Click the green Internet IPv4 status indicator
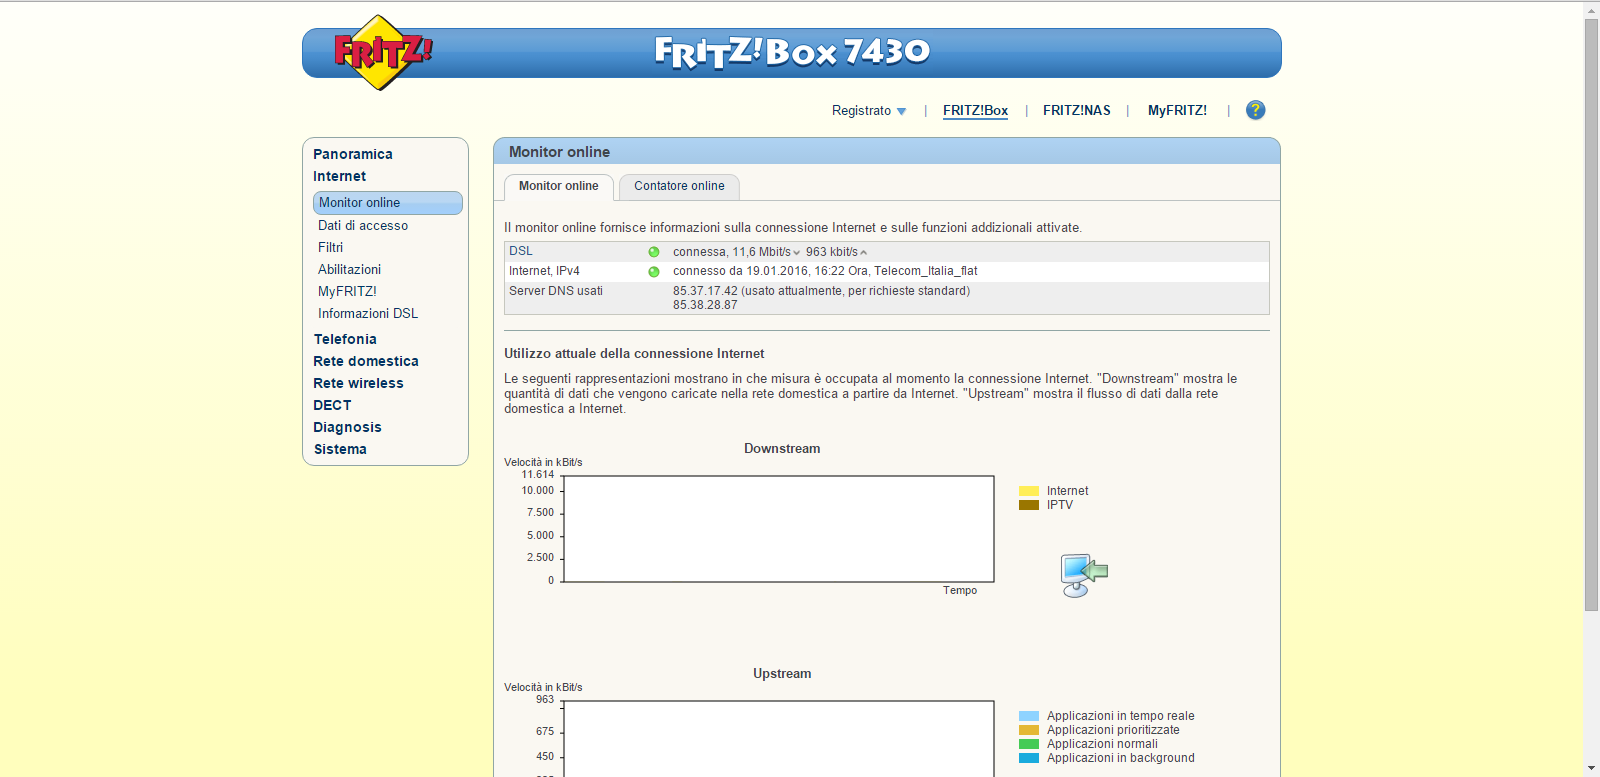1600x777 pixels. point(654,272)
